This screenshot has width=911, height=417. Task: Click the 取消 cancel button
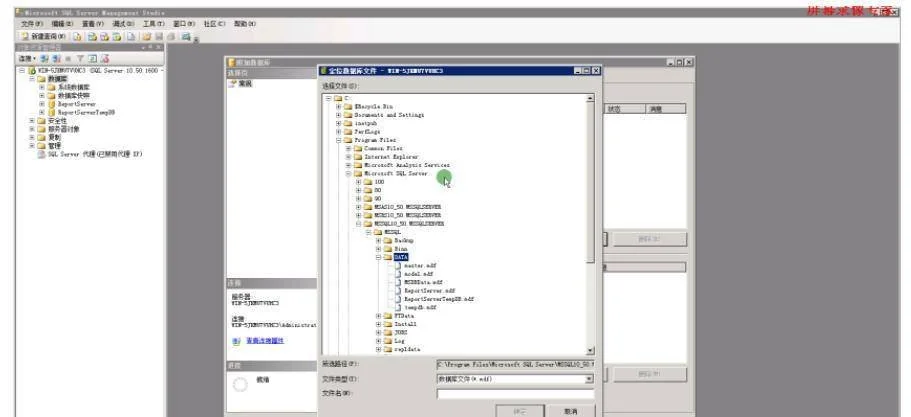point(571,410)
